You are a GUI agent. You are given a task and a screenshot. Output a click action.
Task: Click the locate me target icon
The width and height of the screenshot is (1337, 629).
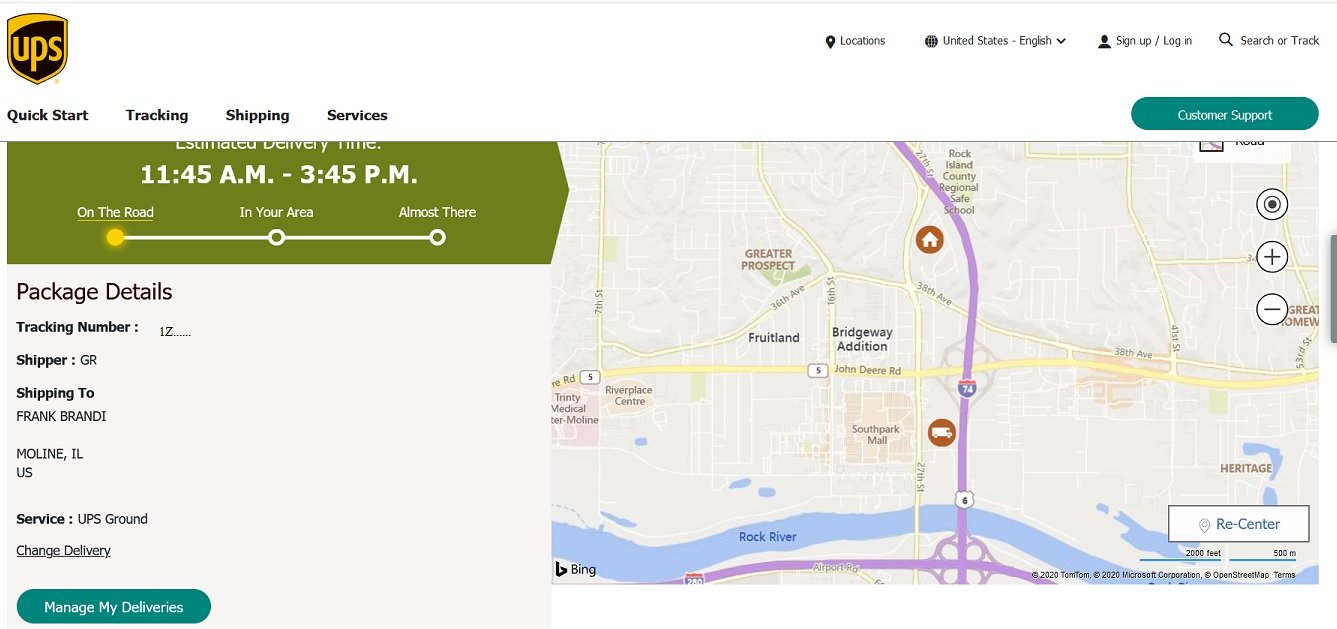pos(1271,204)
